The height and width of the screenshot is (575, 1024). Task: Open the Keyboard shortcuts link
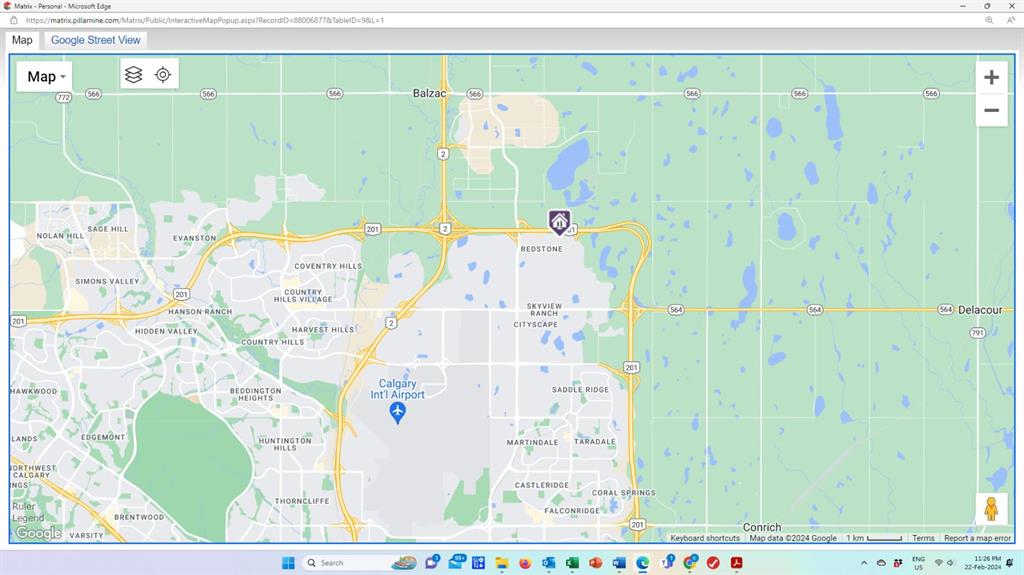click(x=705, y=538)
